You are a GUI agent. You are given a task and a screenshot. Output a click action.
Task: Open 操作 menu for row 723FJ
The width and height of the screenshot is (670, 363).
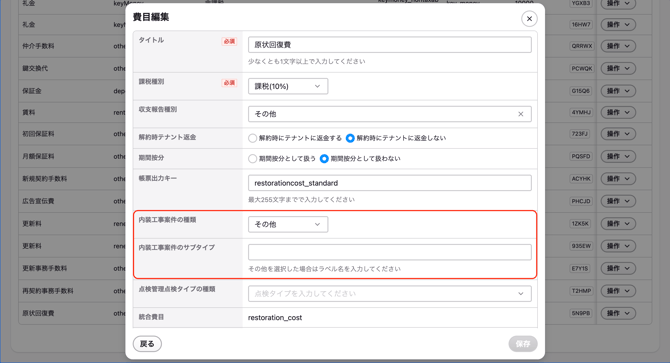(618, 134)
